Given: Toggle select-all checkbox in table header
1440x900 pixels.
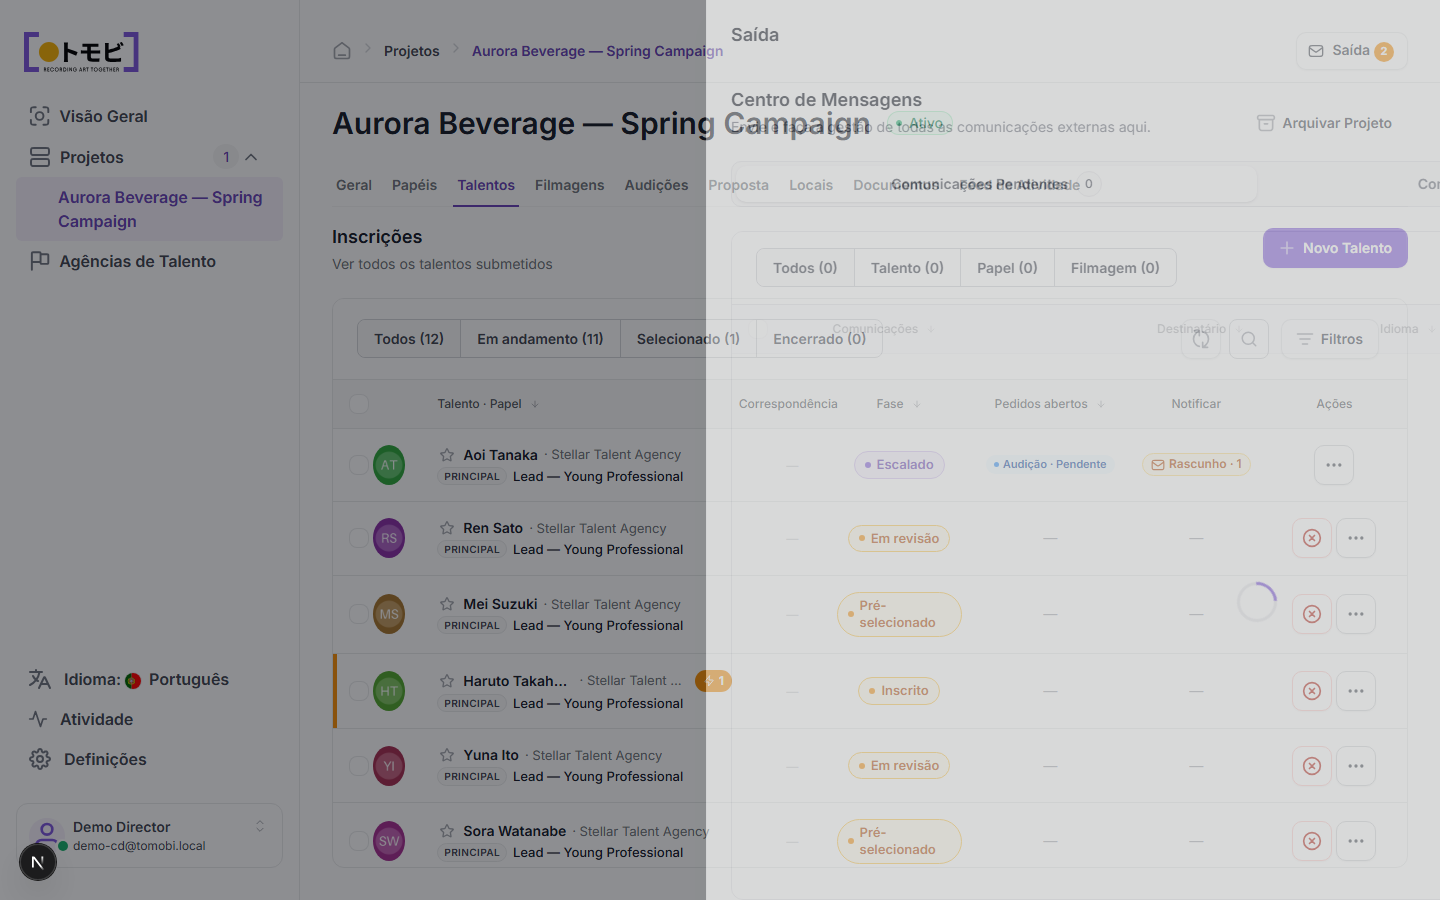Looking at the screenshot, I should point(359,404).
